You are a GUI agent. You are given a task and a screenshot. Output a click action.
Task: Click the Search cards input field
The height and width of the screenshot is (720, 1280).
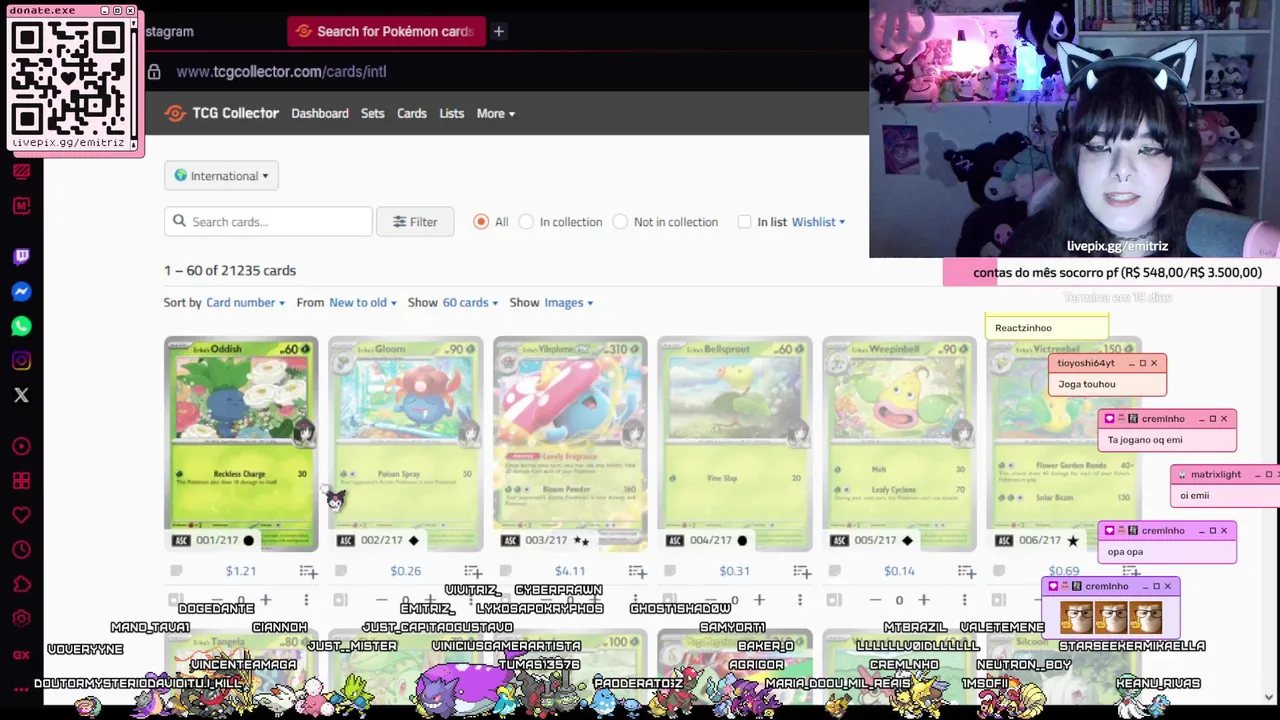point(268,221)
